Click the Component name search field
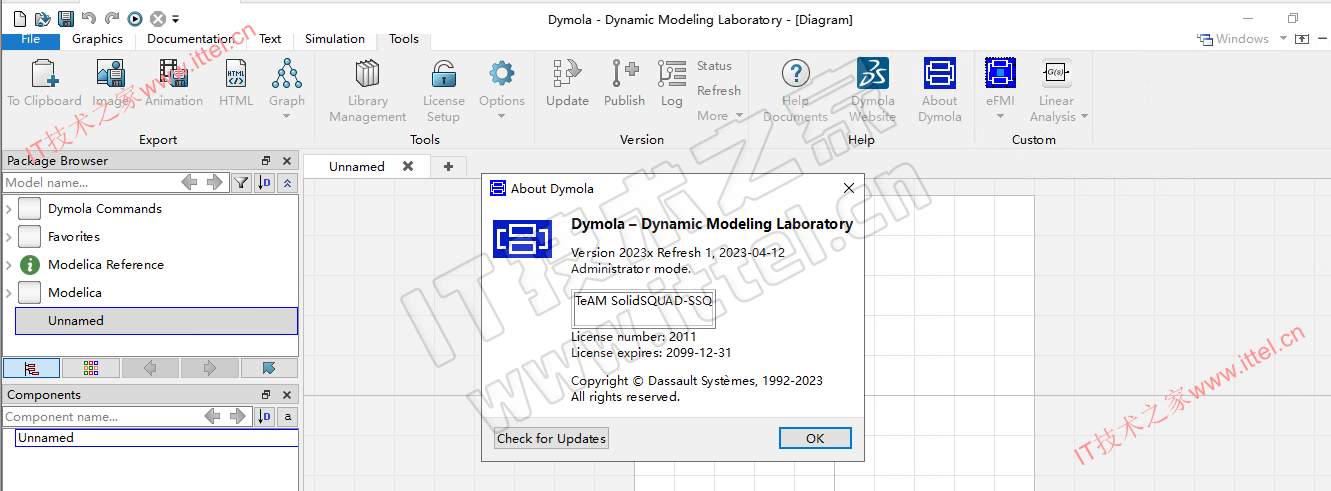 pyautogui.click(x=100, y=416)
